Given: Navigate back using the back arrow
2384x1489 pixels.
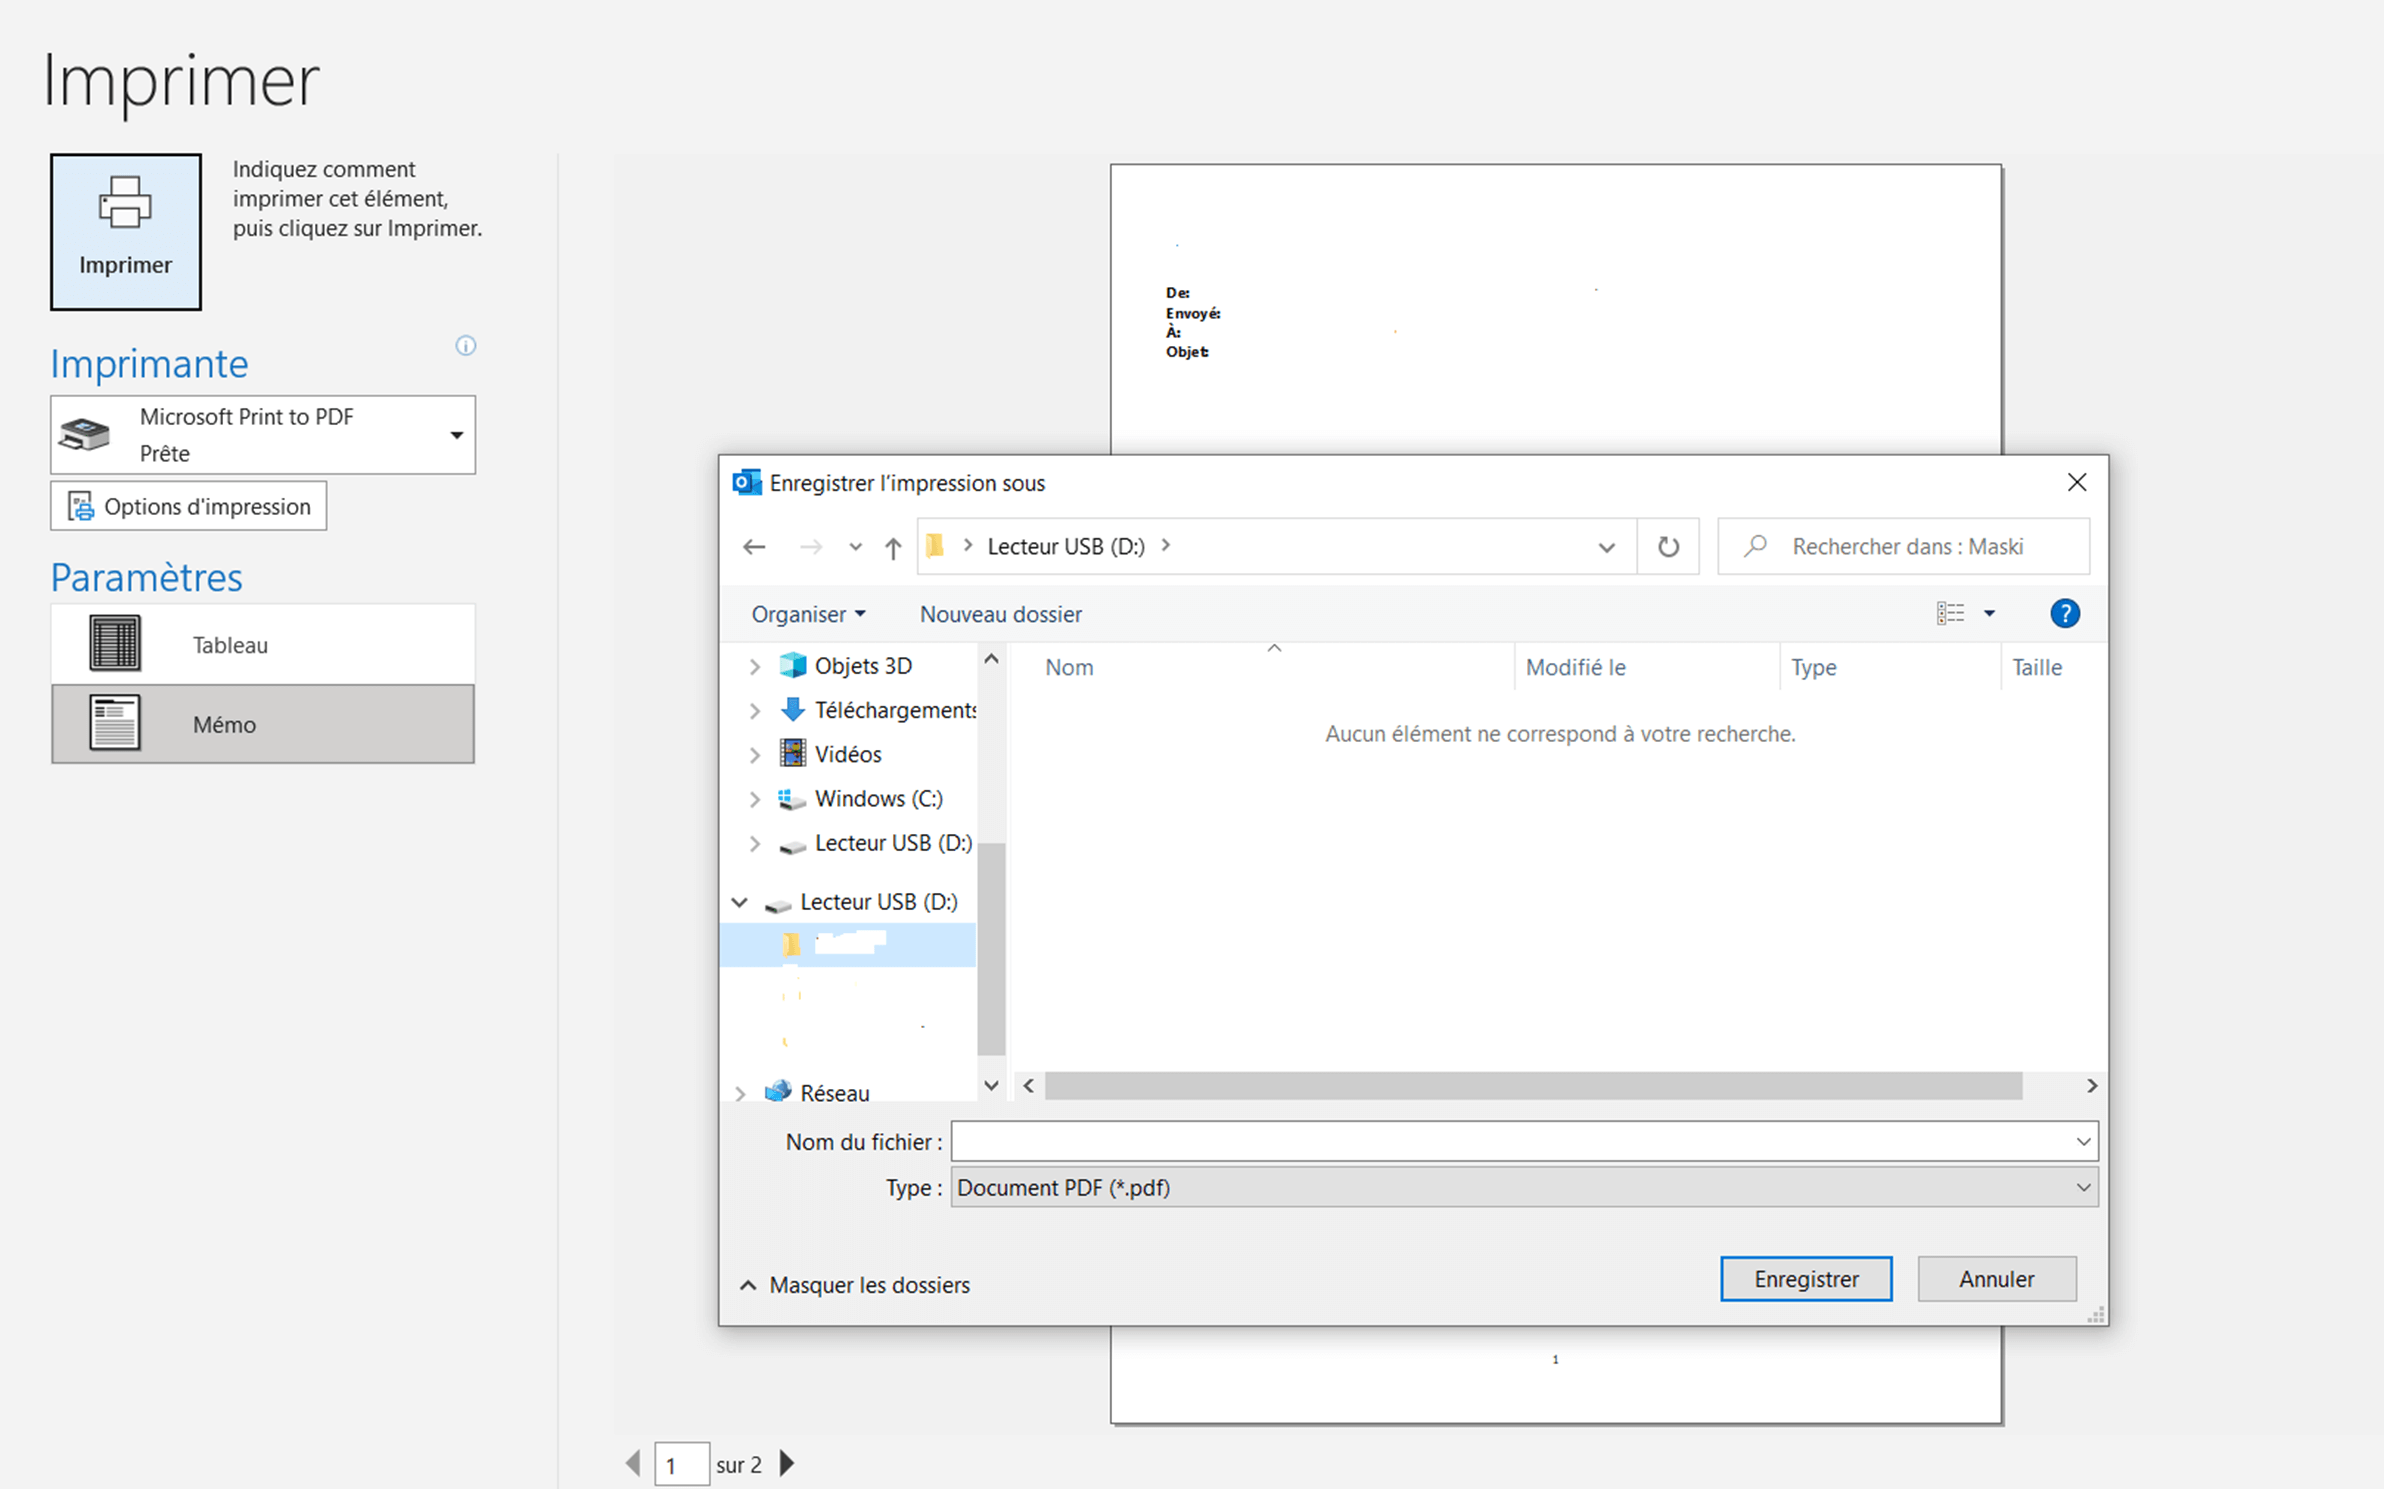Looking at the screenshot, I should pos(754,546).
